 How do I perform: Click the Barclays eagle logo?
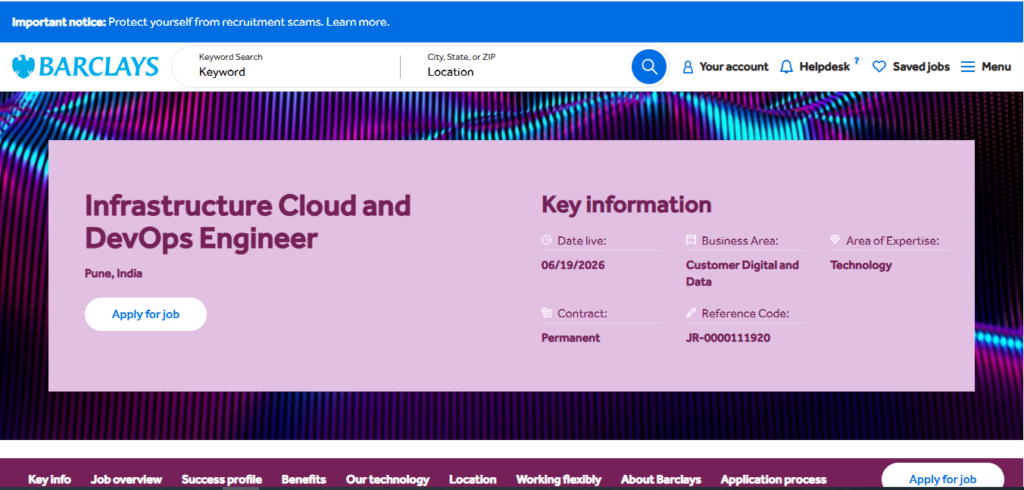(x=23, y=67)
